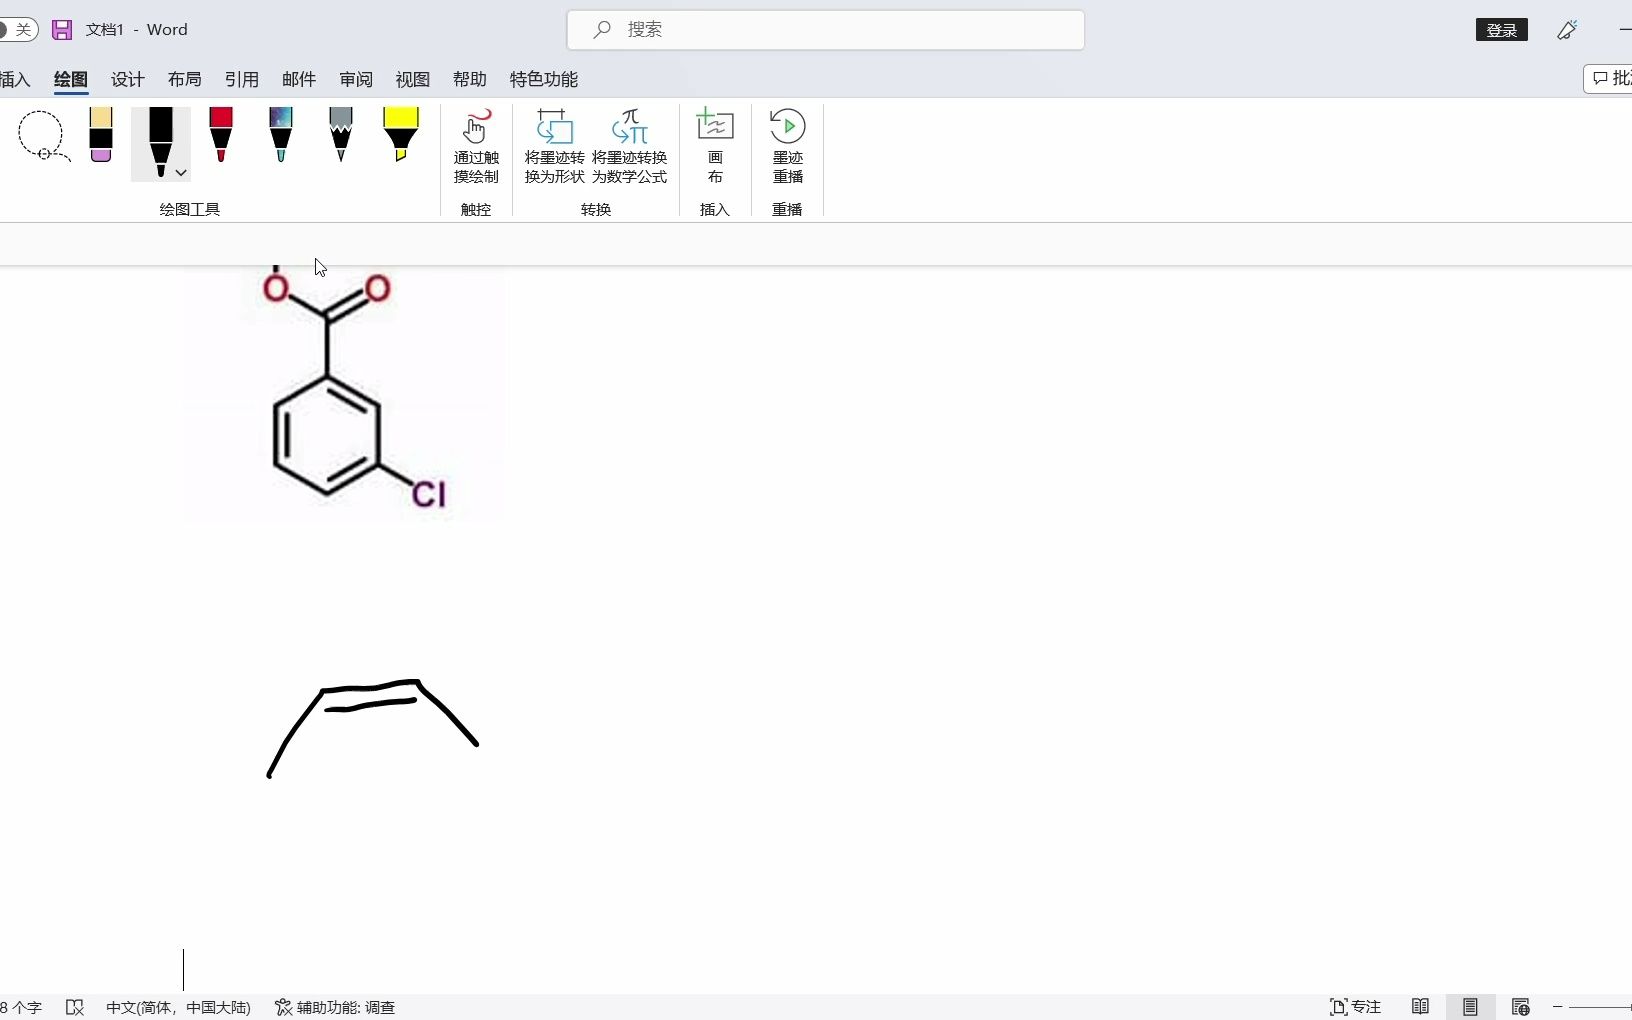This screenshot has width=1632, height=1020.
Task: Select the Eraser tool
Action: click(x=101, y=135)
